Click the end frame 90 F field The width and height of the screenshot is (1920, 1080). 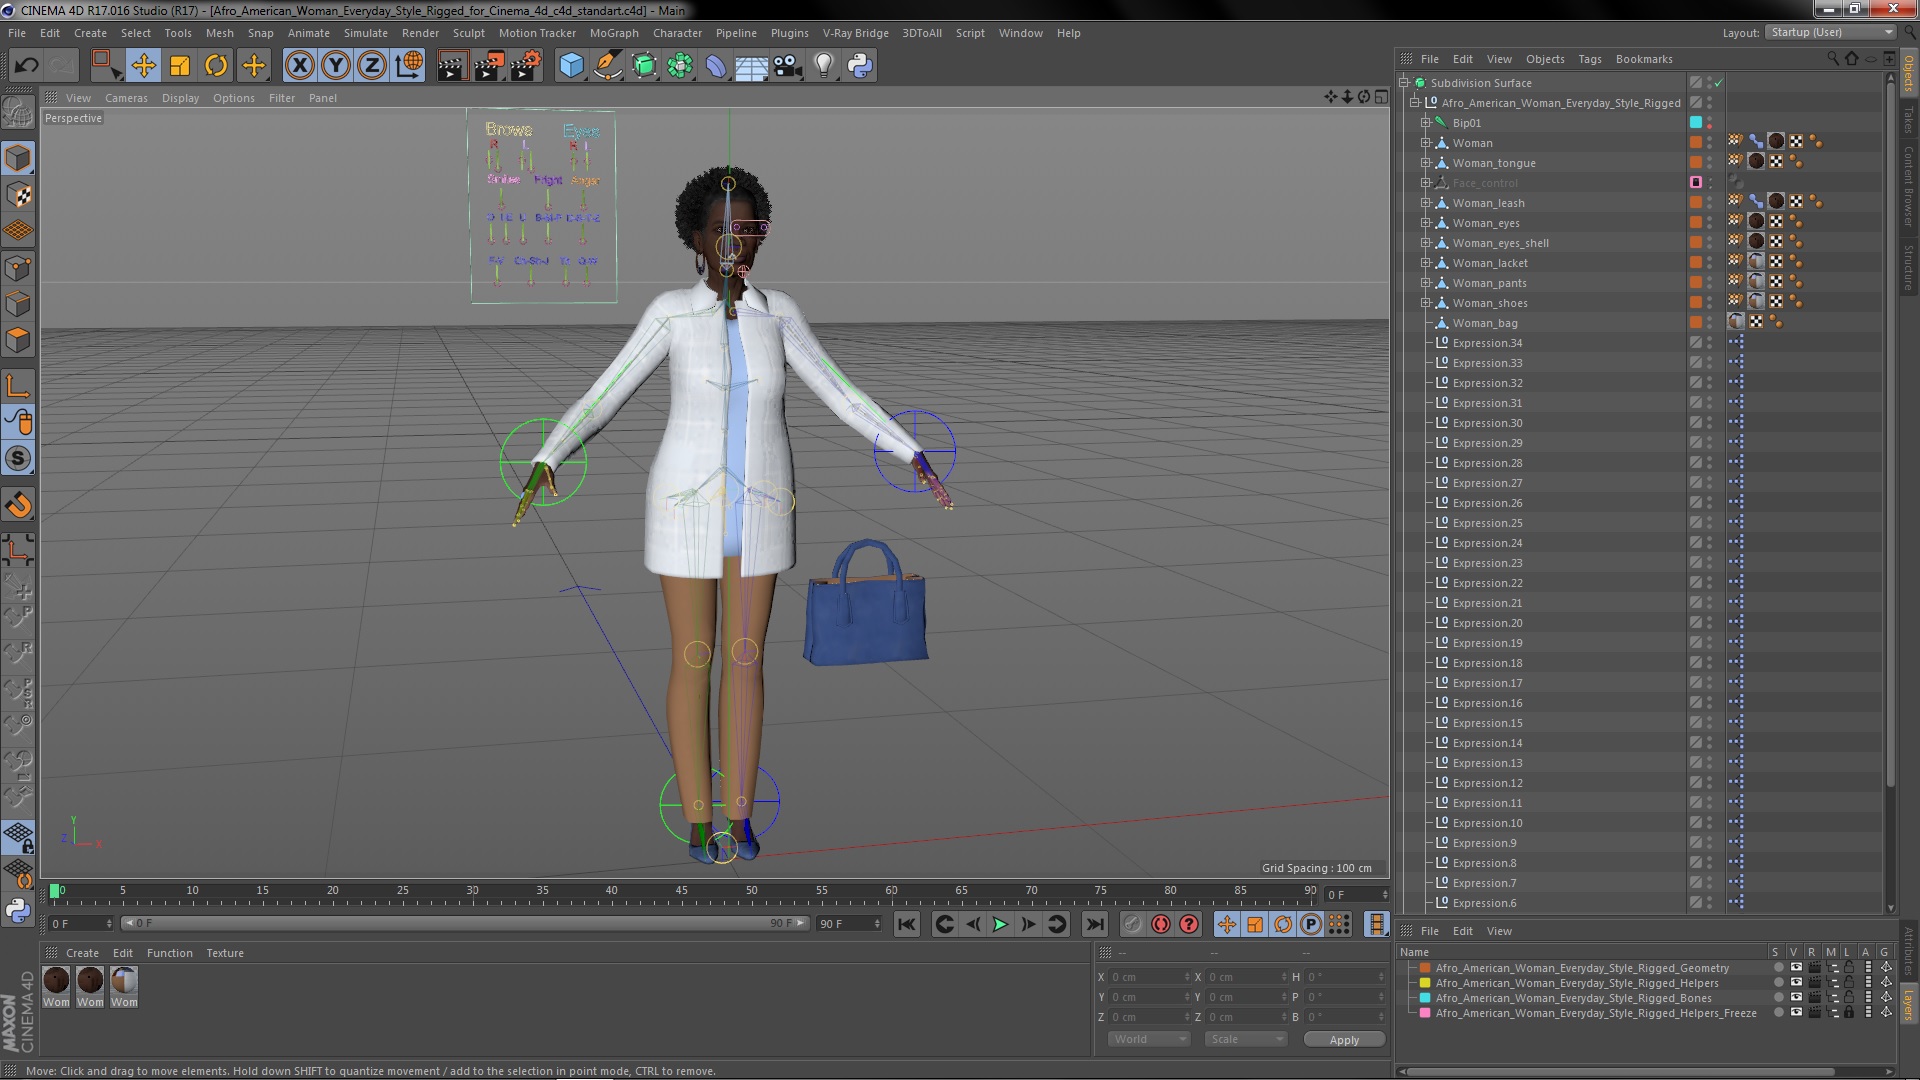tap(849, 924)
